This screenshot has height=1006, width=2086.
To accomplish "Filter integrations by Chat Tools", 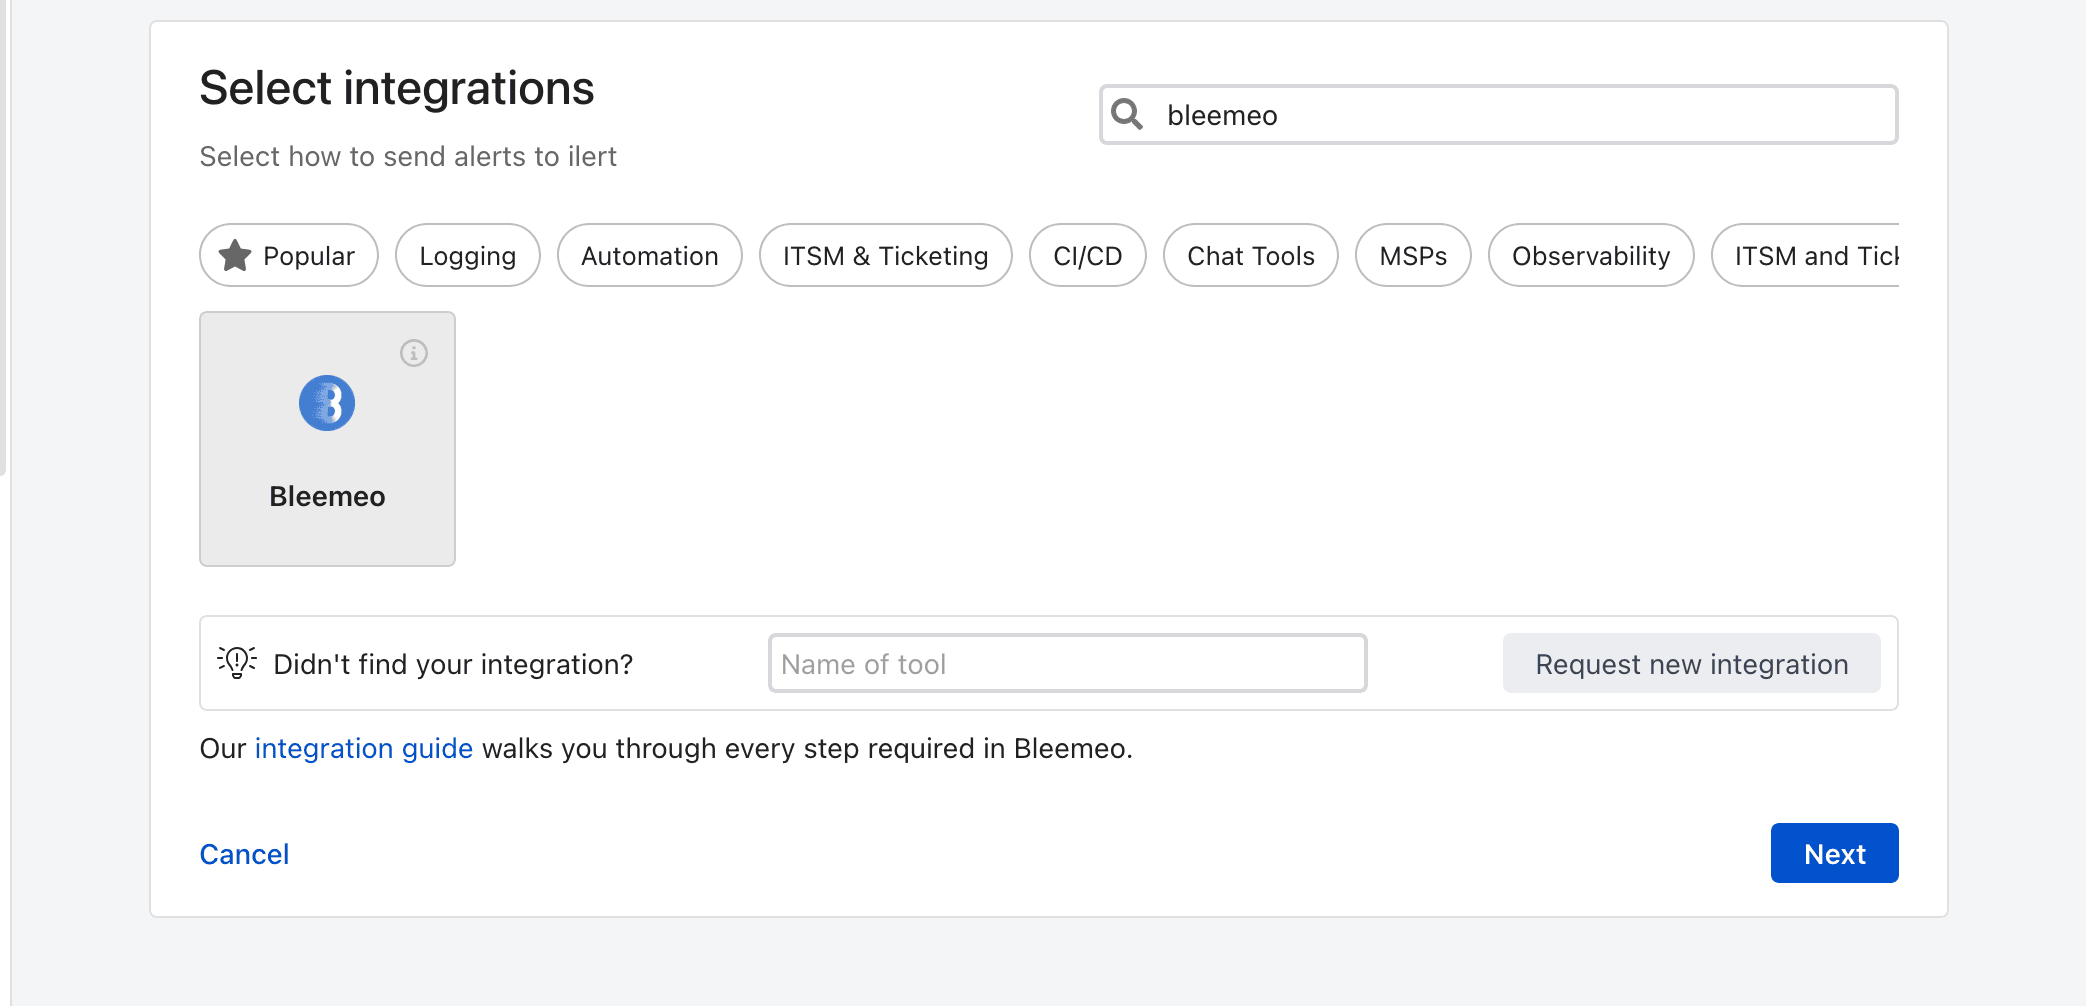I will (1251, 255).
